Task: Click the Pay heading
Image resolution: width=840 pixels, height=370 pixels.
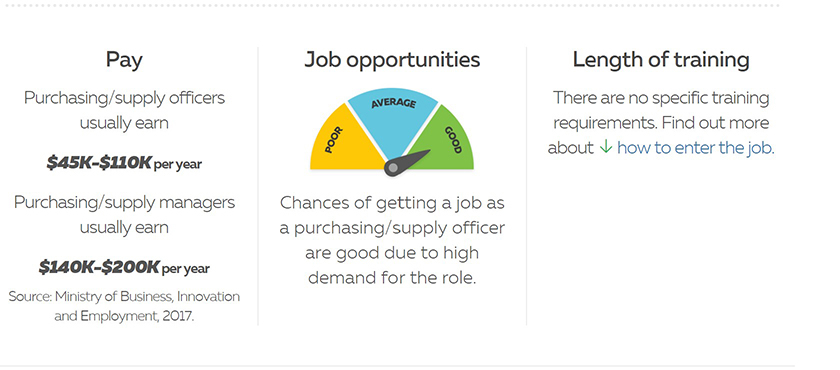Action: click(x=124, y=60)
